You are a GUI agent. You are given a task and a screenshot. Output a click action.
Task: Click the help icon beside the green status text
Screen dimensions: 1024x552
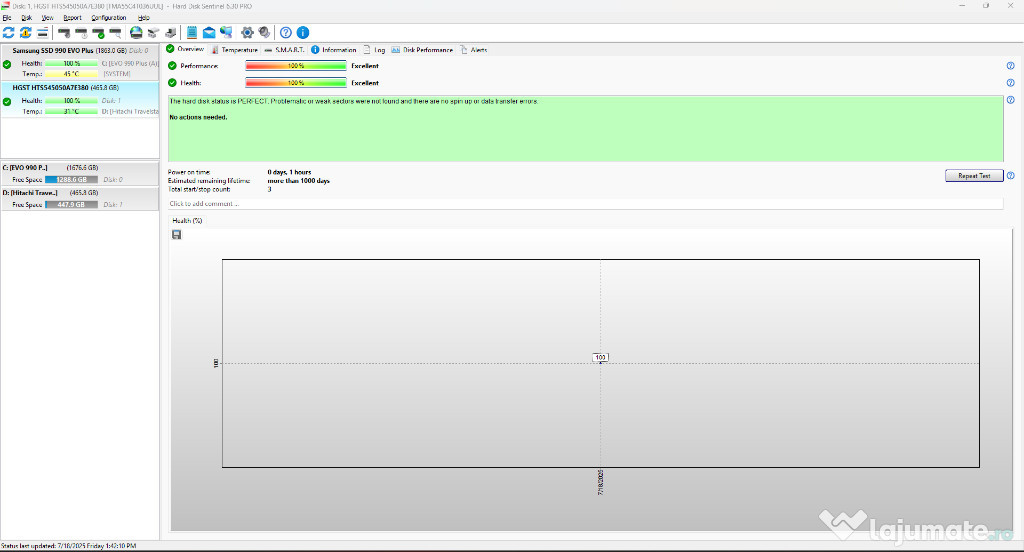click(1010, 100)
